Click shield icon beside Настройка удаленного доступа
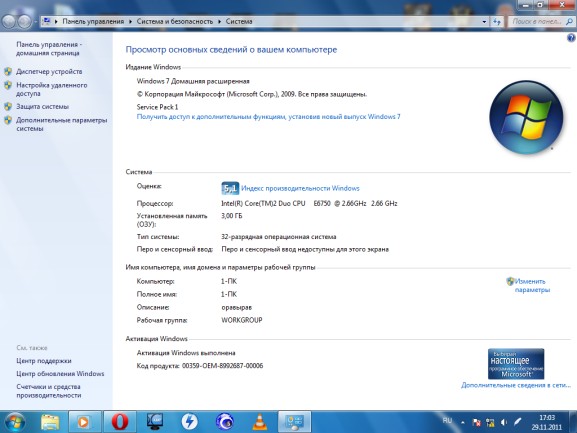577x433 pixels. point(8,85)
